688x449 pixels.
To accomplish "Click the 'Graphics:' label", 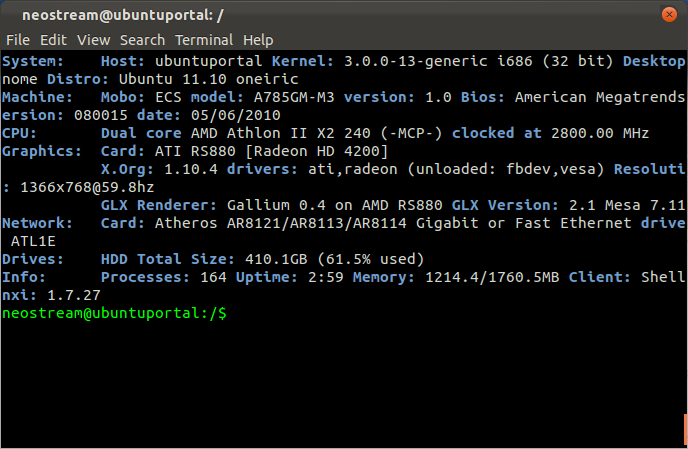I will pos(42,151).
